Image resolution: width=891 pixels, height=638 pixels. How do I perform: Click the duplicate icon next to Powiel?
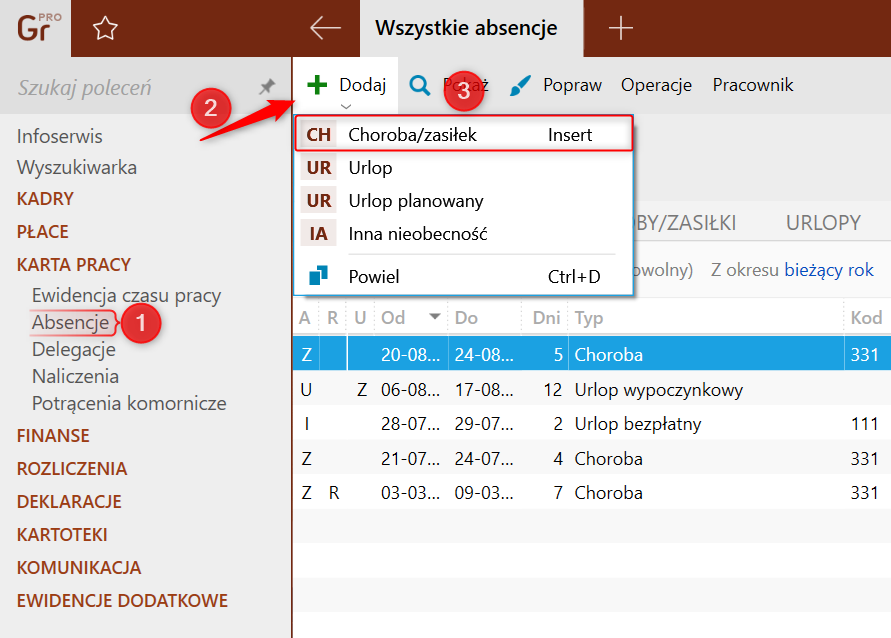318,276
